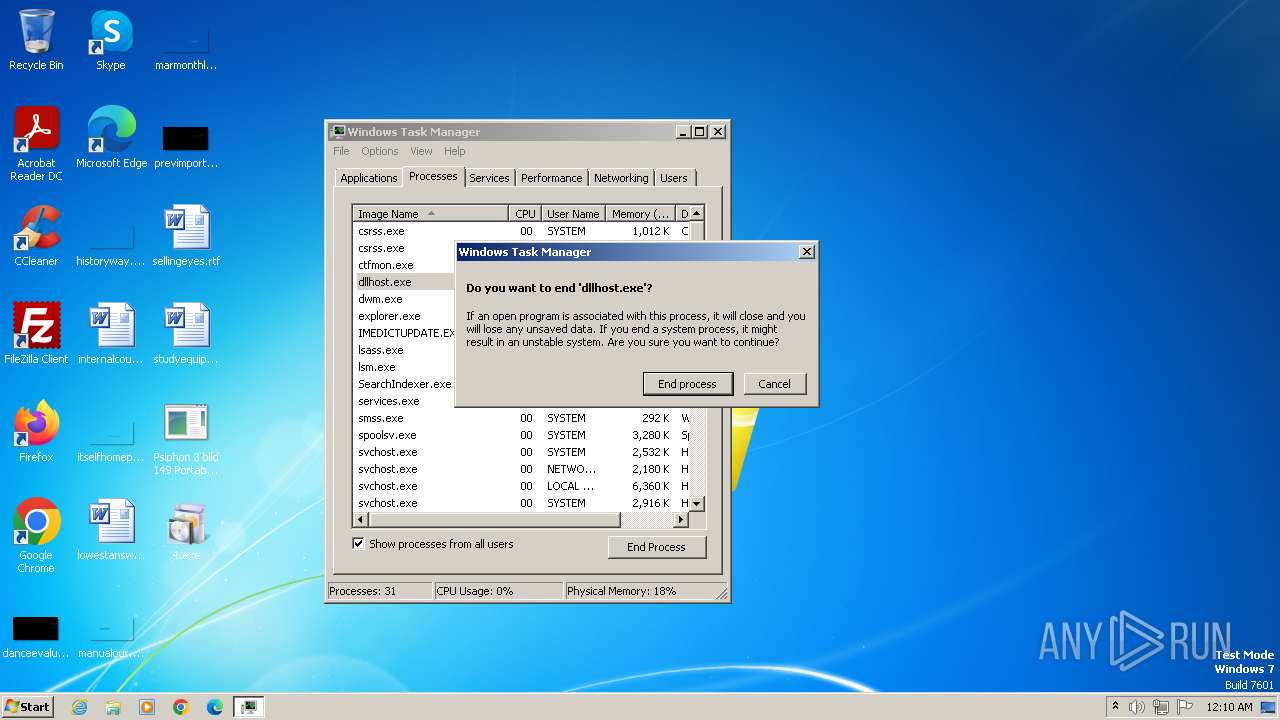The image size is (1280, 720).
Task: Select the internalcou... document icon
Action: coord(111,333)
